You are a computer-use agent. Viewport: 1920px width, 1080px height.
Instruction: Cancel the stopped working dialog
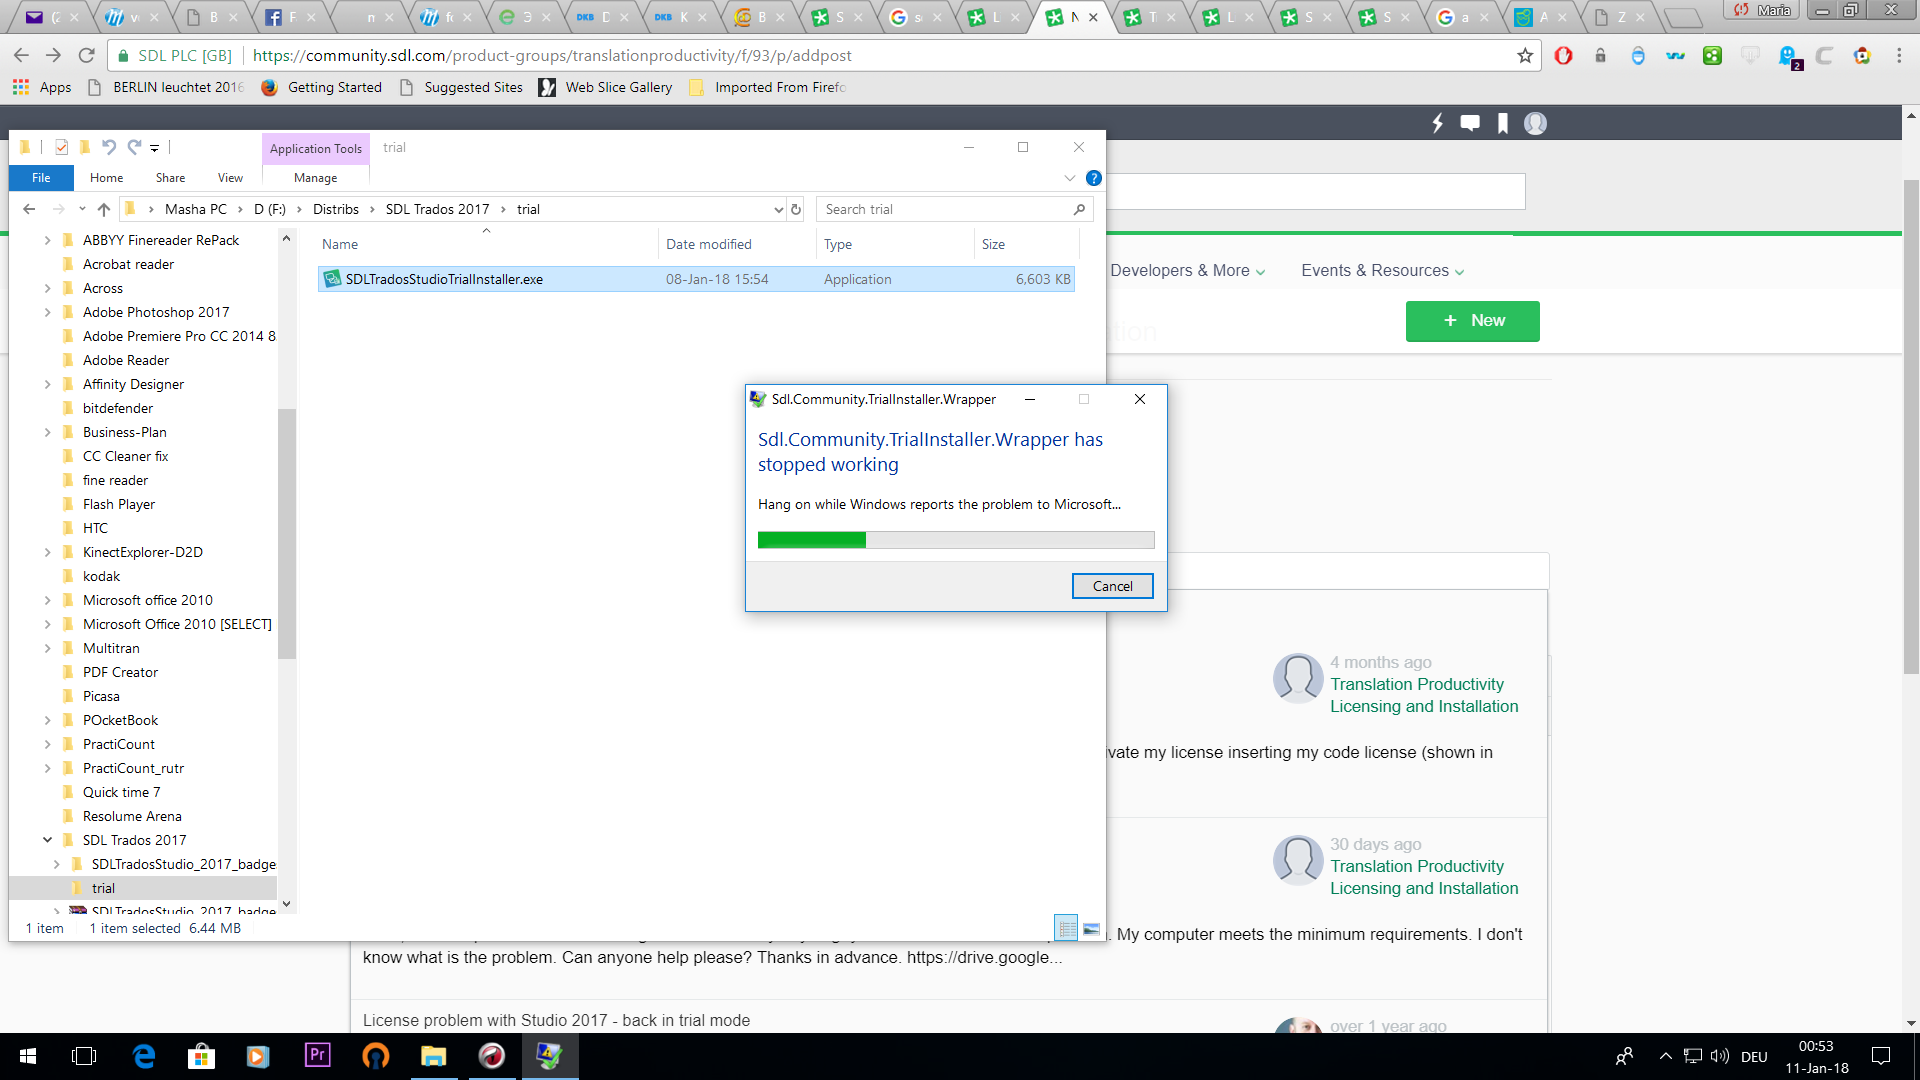[x=1112, y=586]
